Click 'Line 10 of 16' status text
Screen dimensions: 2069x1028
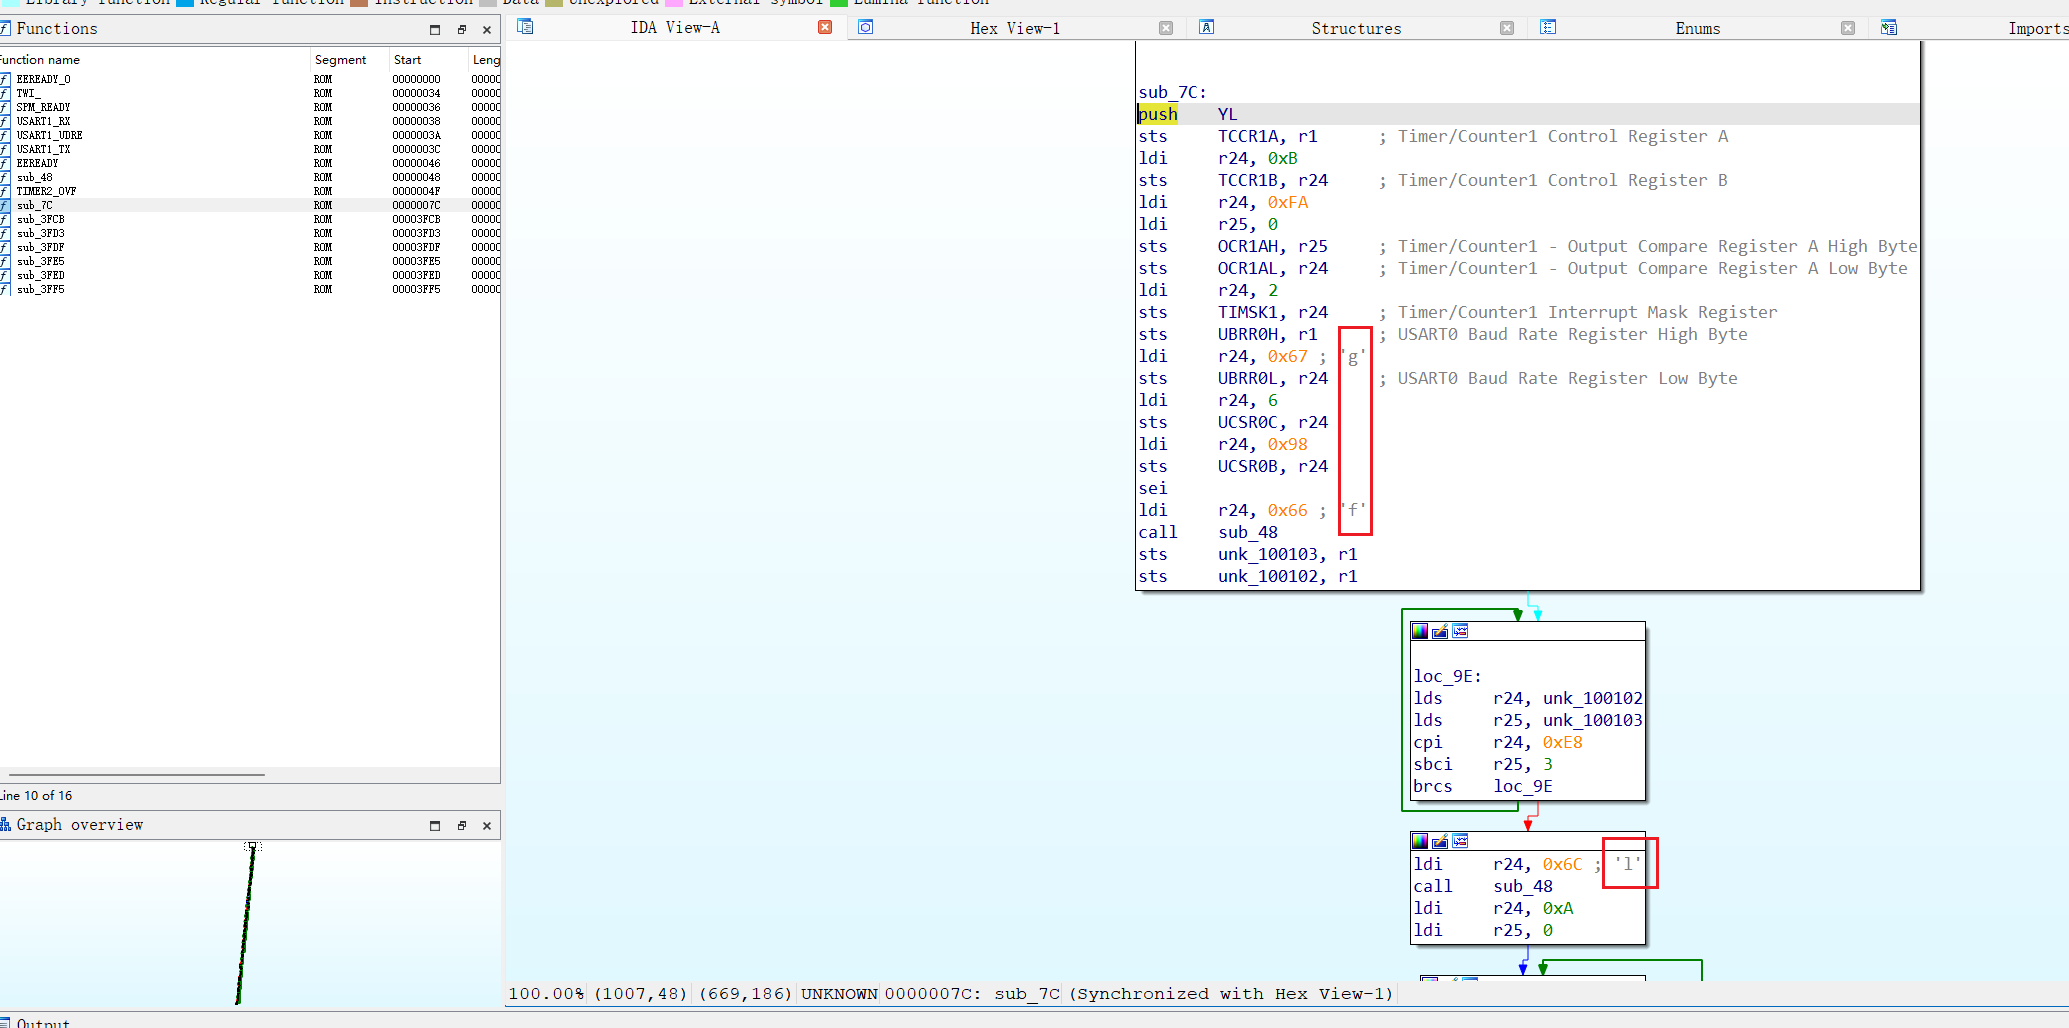click(x=37, y=796)
